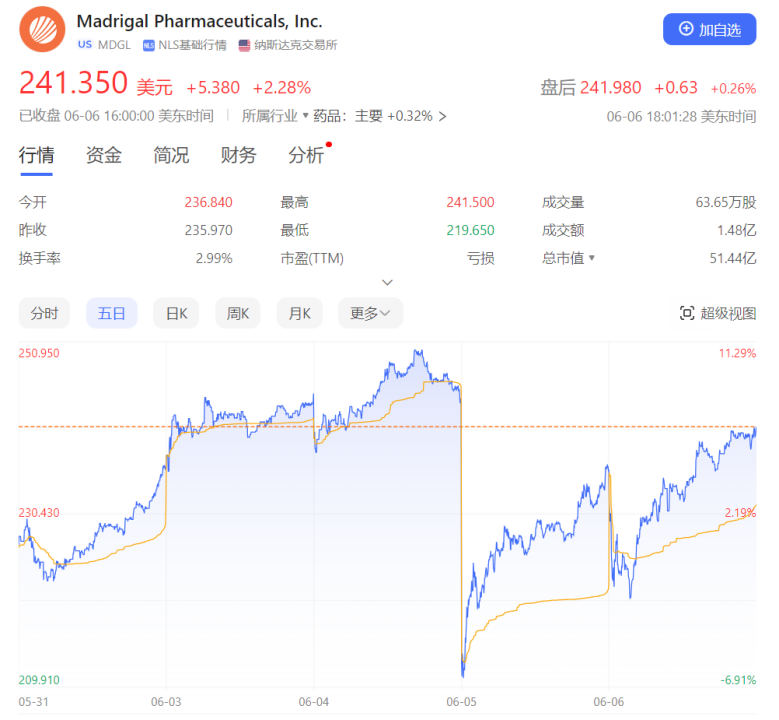This screenshot has height=720, width=779.
Task: Switch to the 资金 tab
Action: click(x=104, y=155)
